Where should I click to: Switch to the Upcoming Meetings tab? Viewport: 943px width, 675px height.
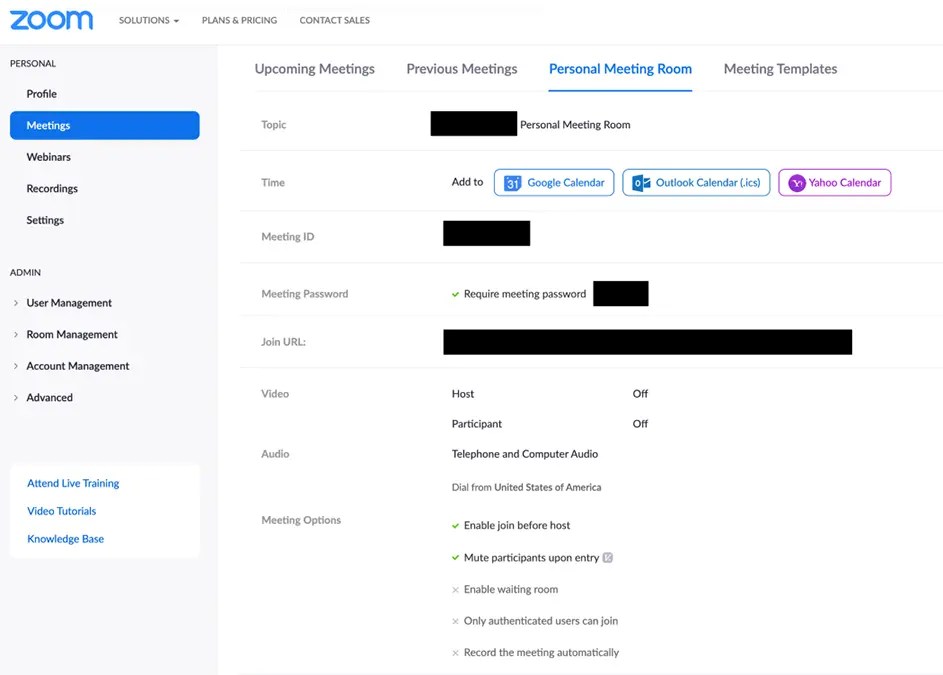[x=315, y=69]
